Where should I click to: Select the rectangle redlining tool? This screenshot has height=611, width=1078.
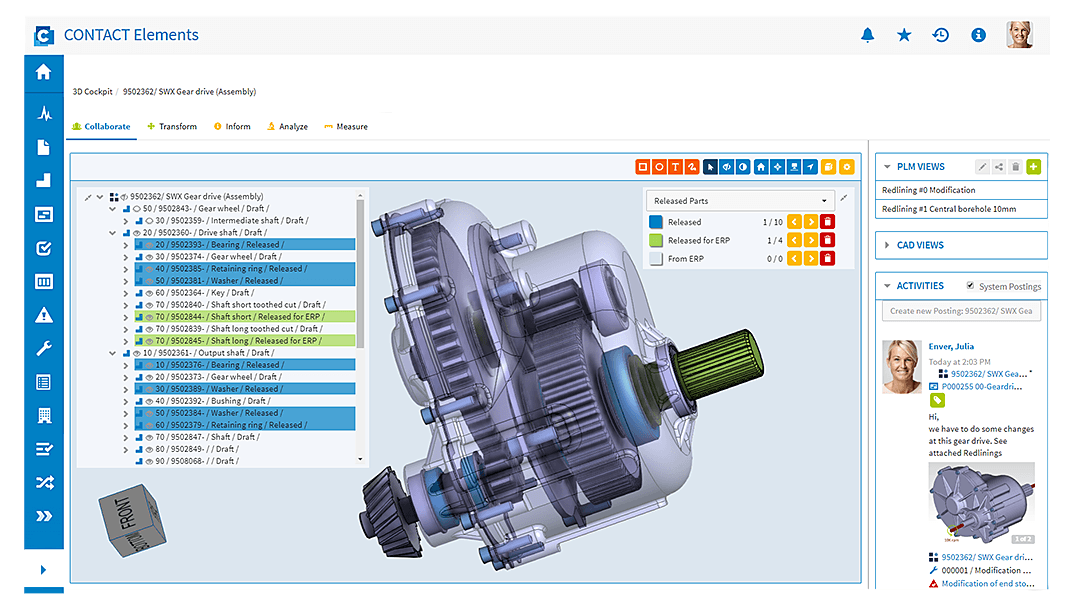tap(643, 167)
